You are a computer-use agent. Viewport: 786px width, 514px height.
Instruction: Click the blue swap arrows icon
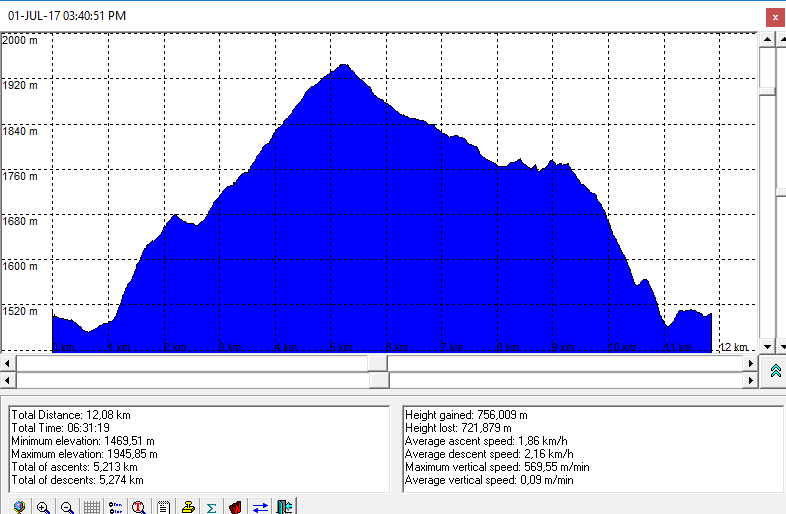pos(260,506)
